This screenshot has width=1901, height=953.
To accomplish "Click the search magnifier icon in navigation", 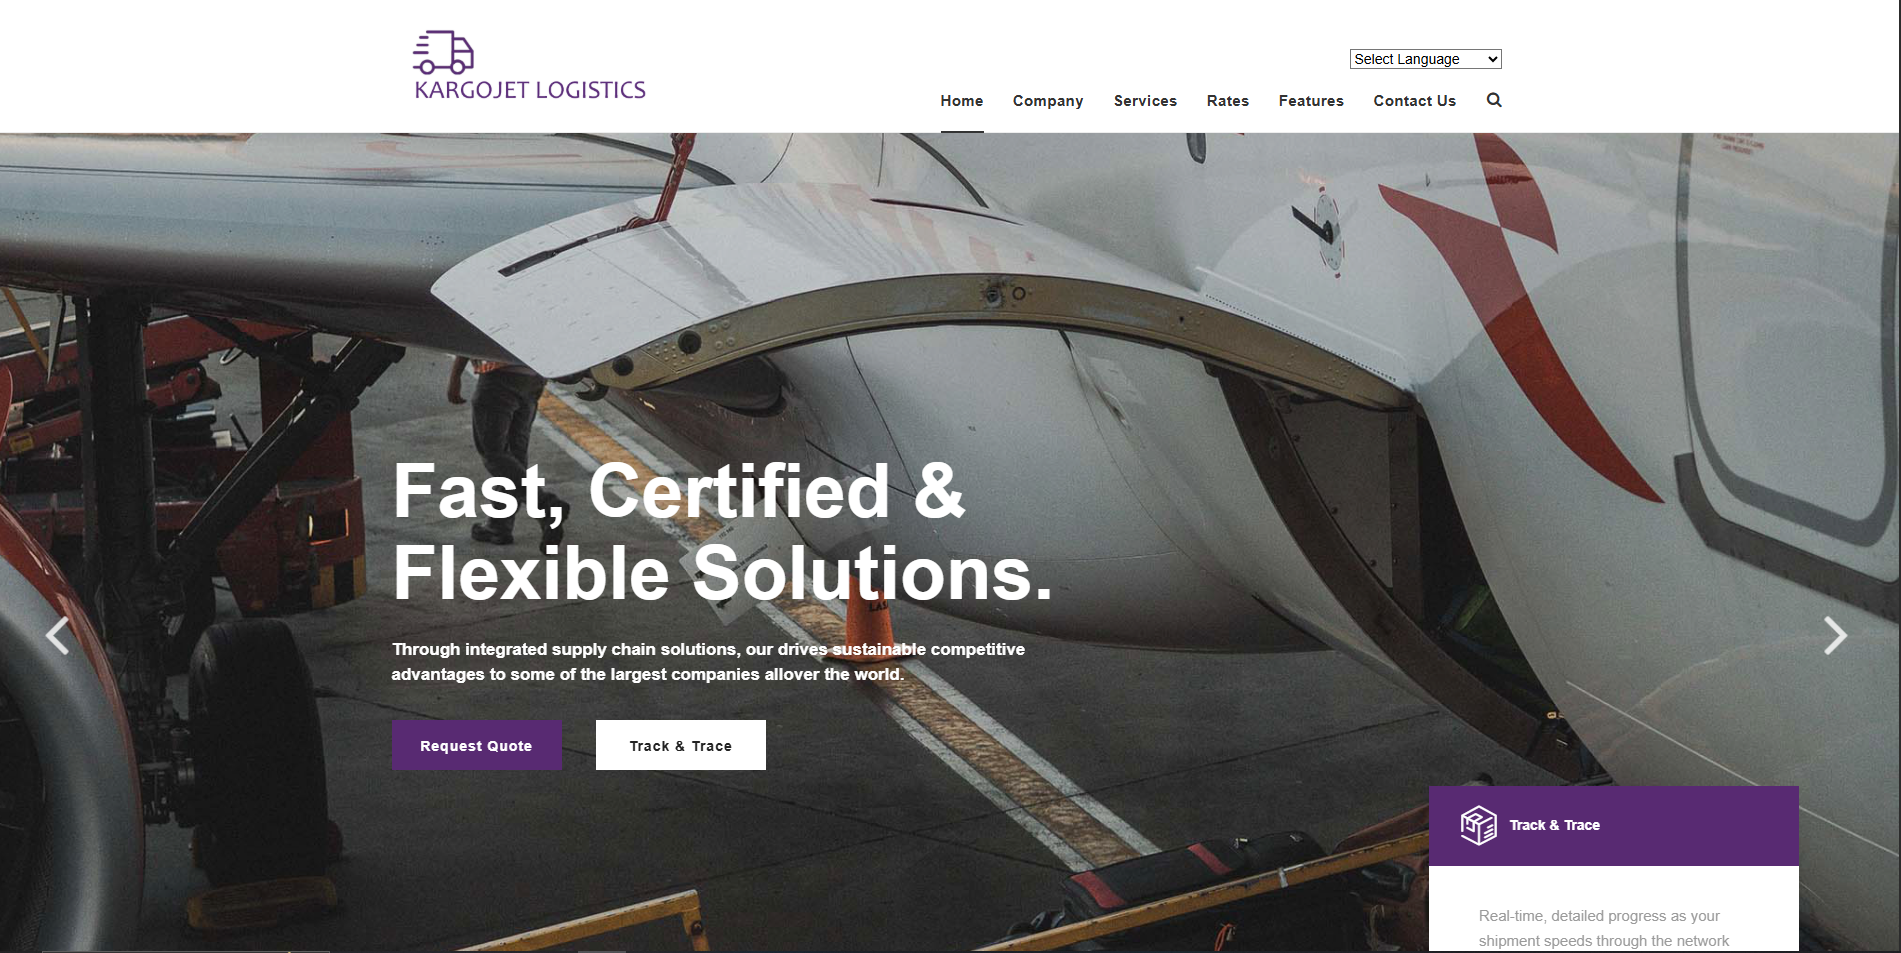I will [x=1494, y=100].
